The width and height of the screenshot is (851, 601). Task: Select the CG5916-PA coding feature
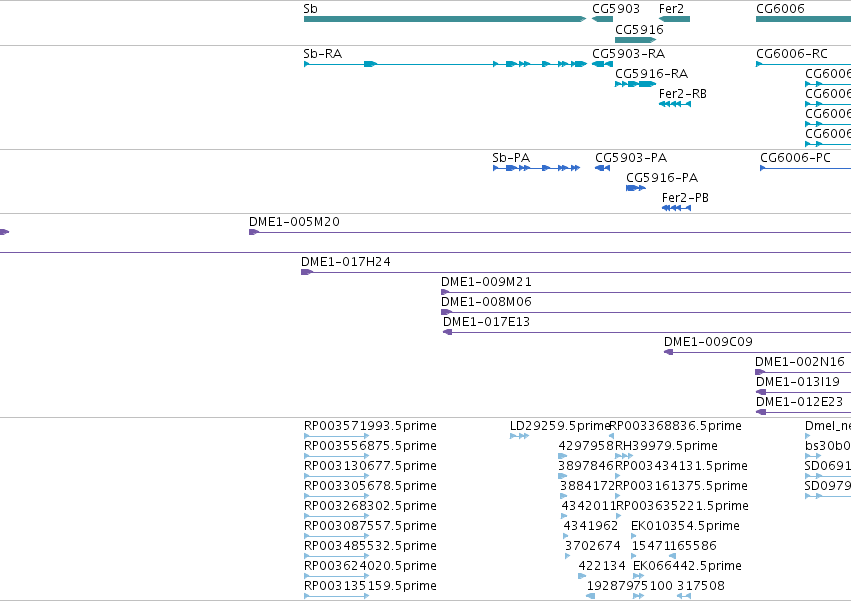(x=636, y=188)
